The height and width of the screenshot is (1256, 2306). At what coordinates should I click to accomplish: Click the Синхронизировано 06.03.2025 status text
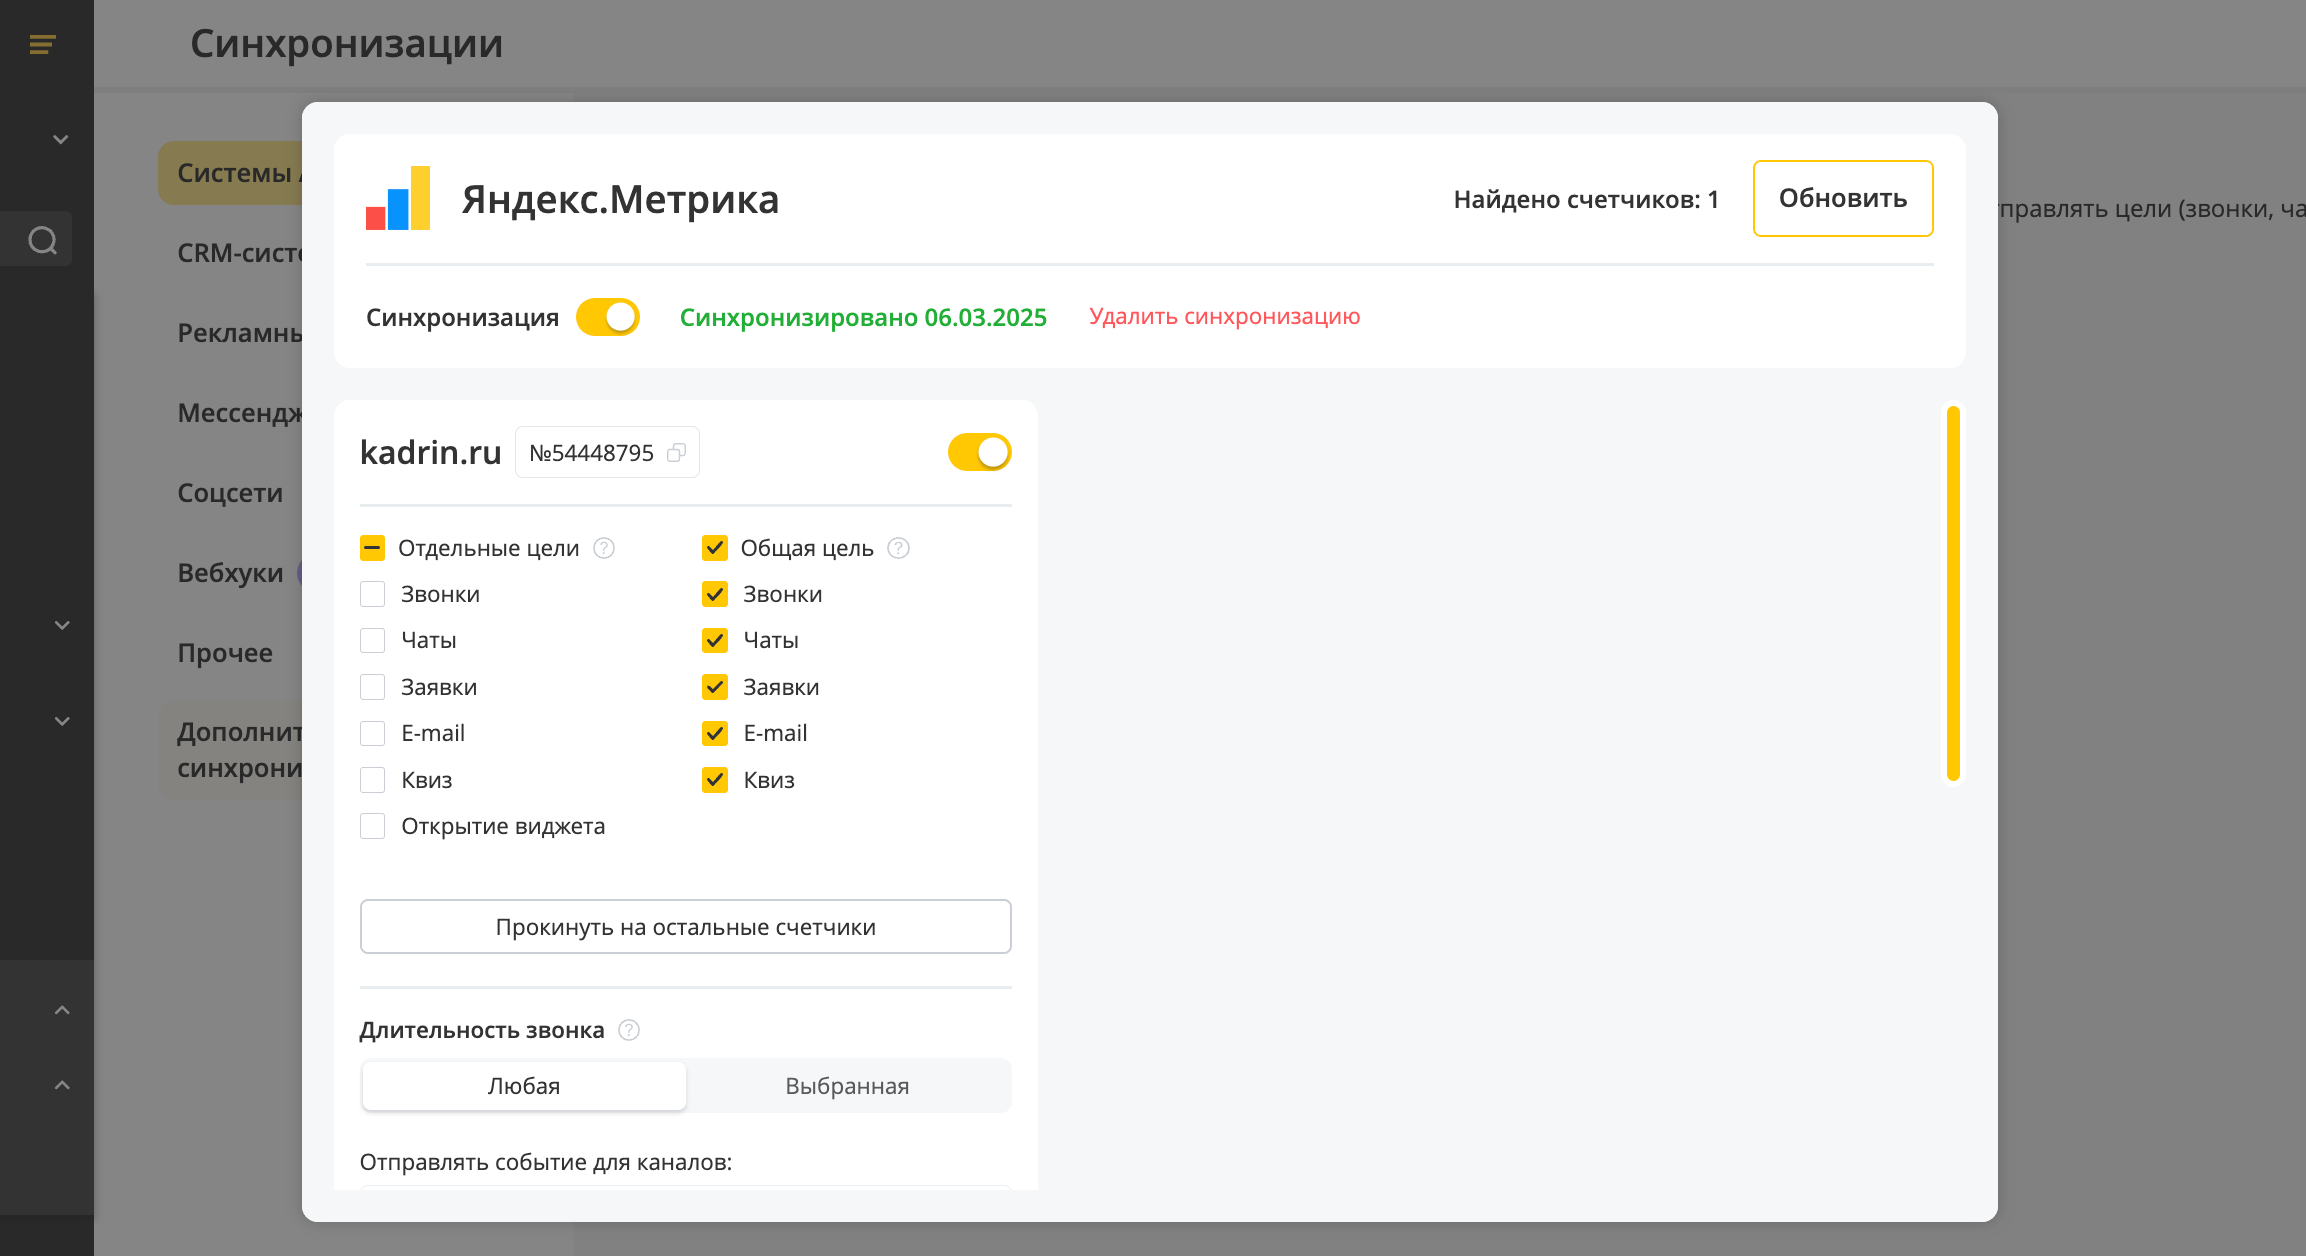tap(863, 317)
